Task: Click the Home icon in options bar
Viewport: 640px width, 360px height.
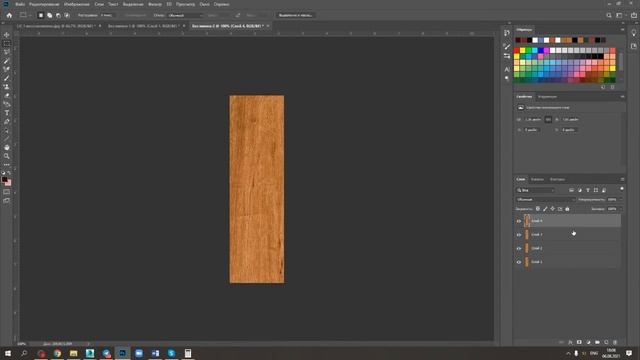Action: click(x=9, y=15)
